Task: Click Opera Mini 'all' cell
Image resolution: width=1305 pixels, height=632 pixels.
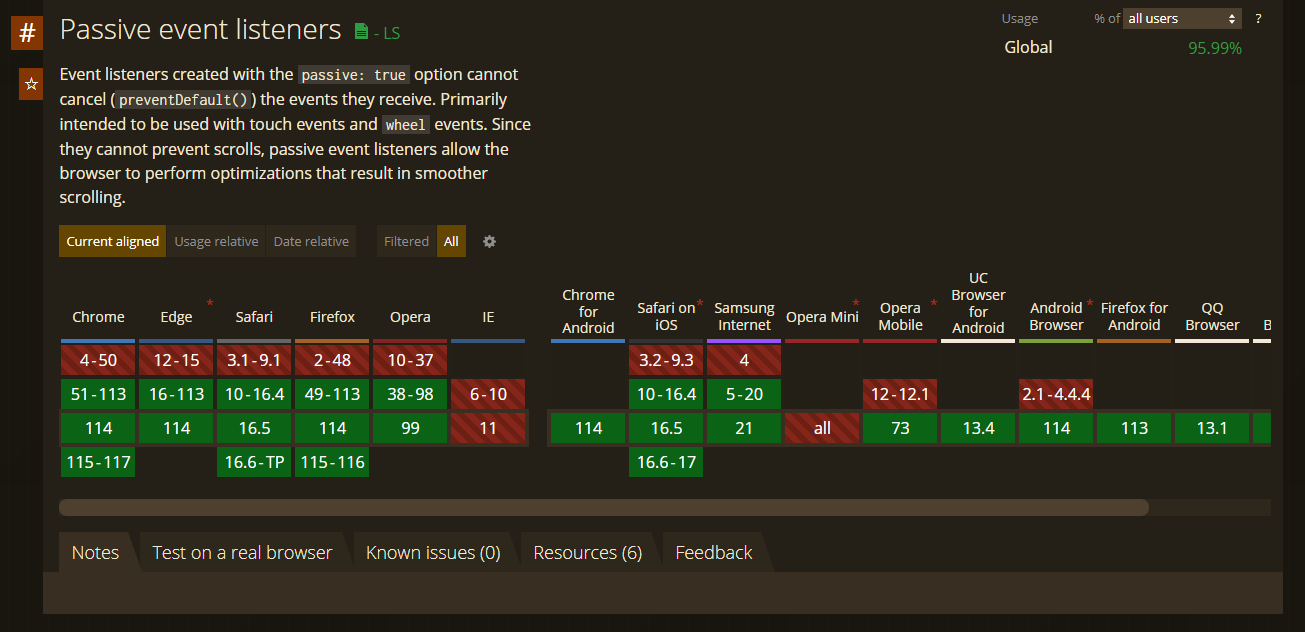Action: tap(822, 428)
